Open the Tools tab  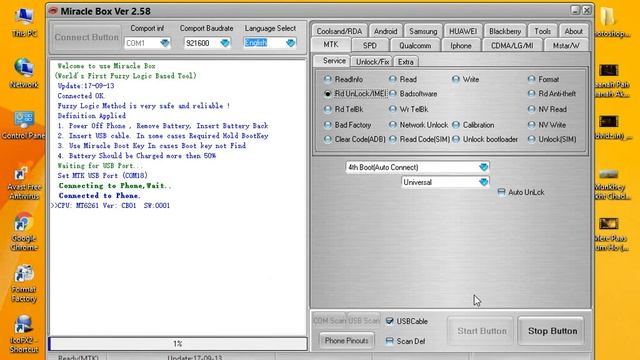542,31
